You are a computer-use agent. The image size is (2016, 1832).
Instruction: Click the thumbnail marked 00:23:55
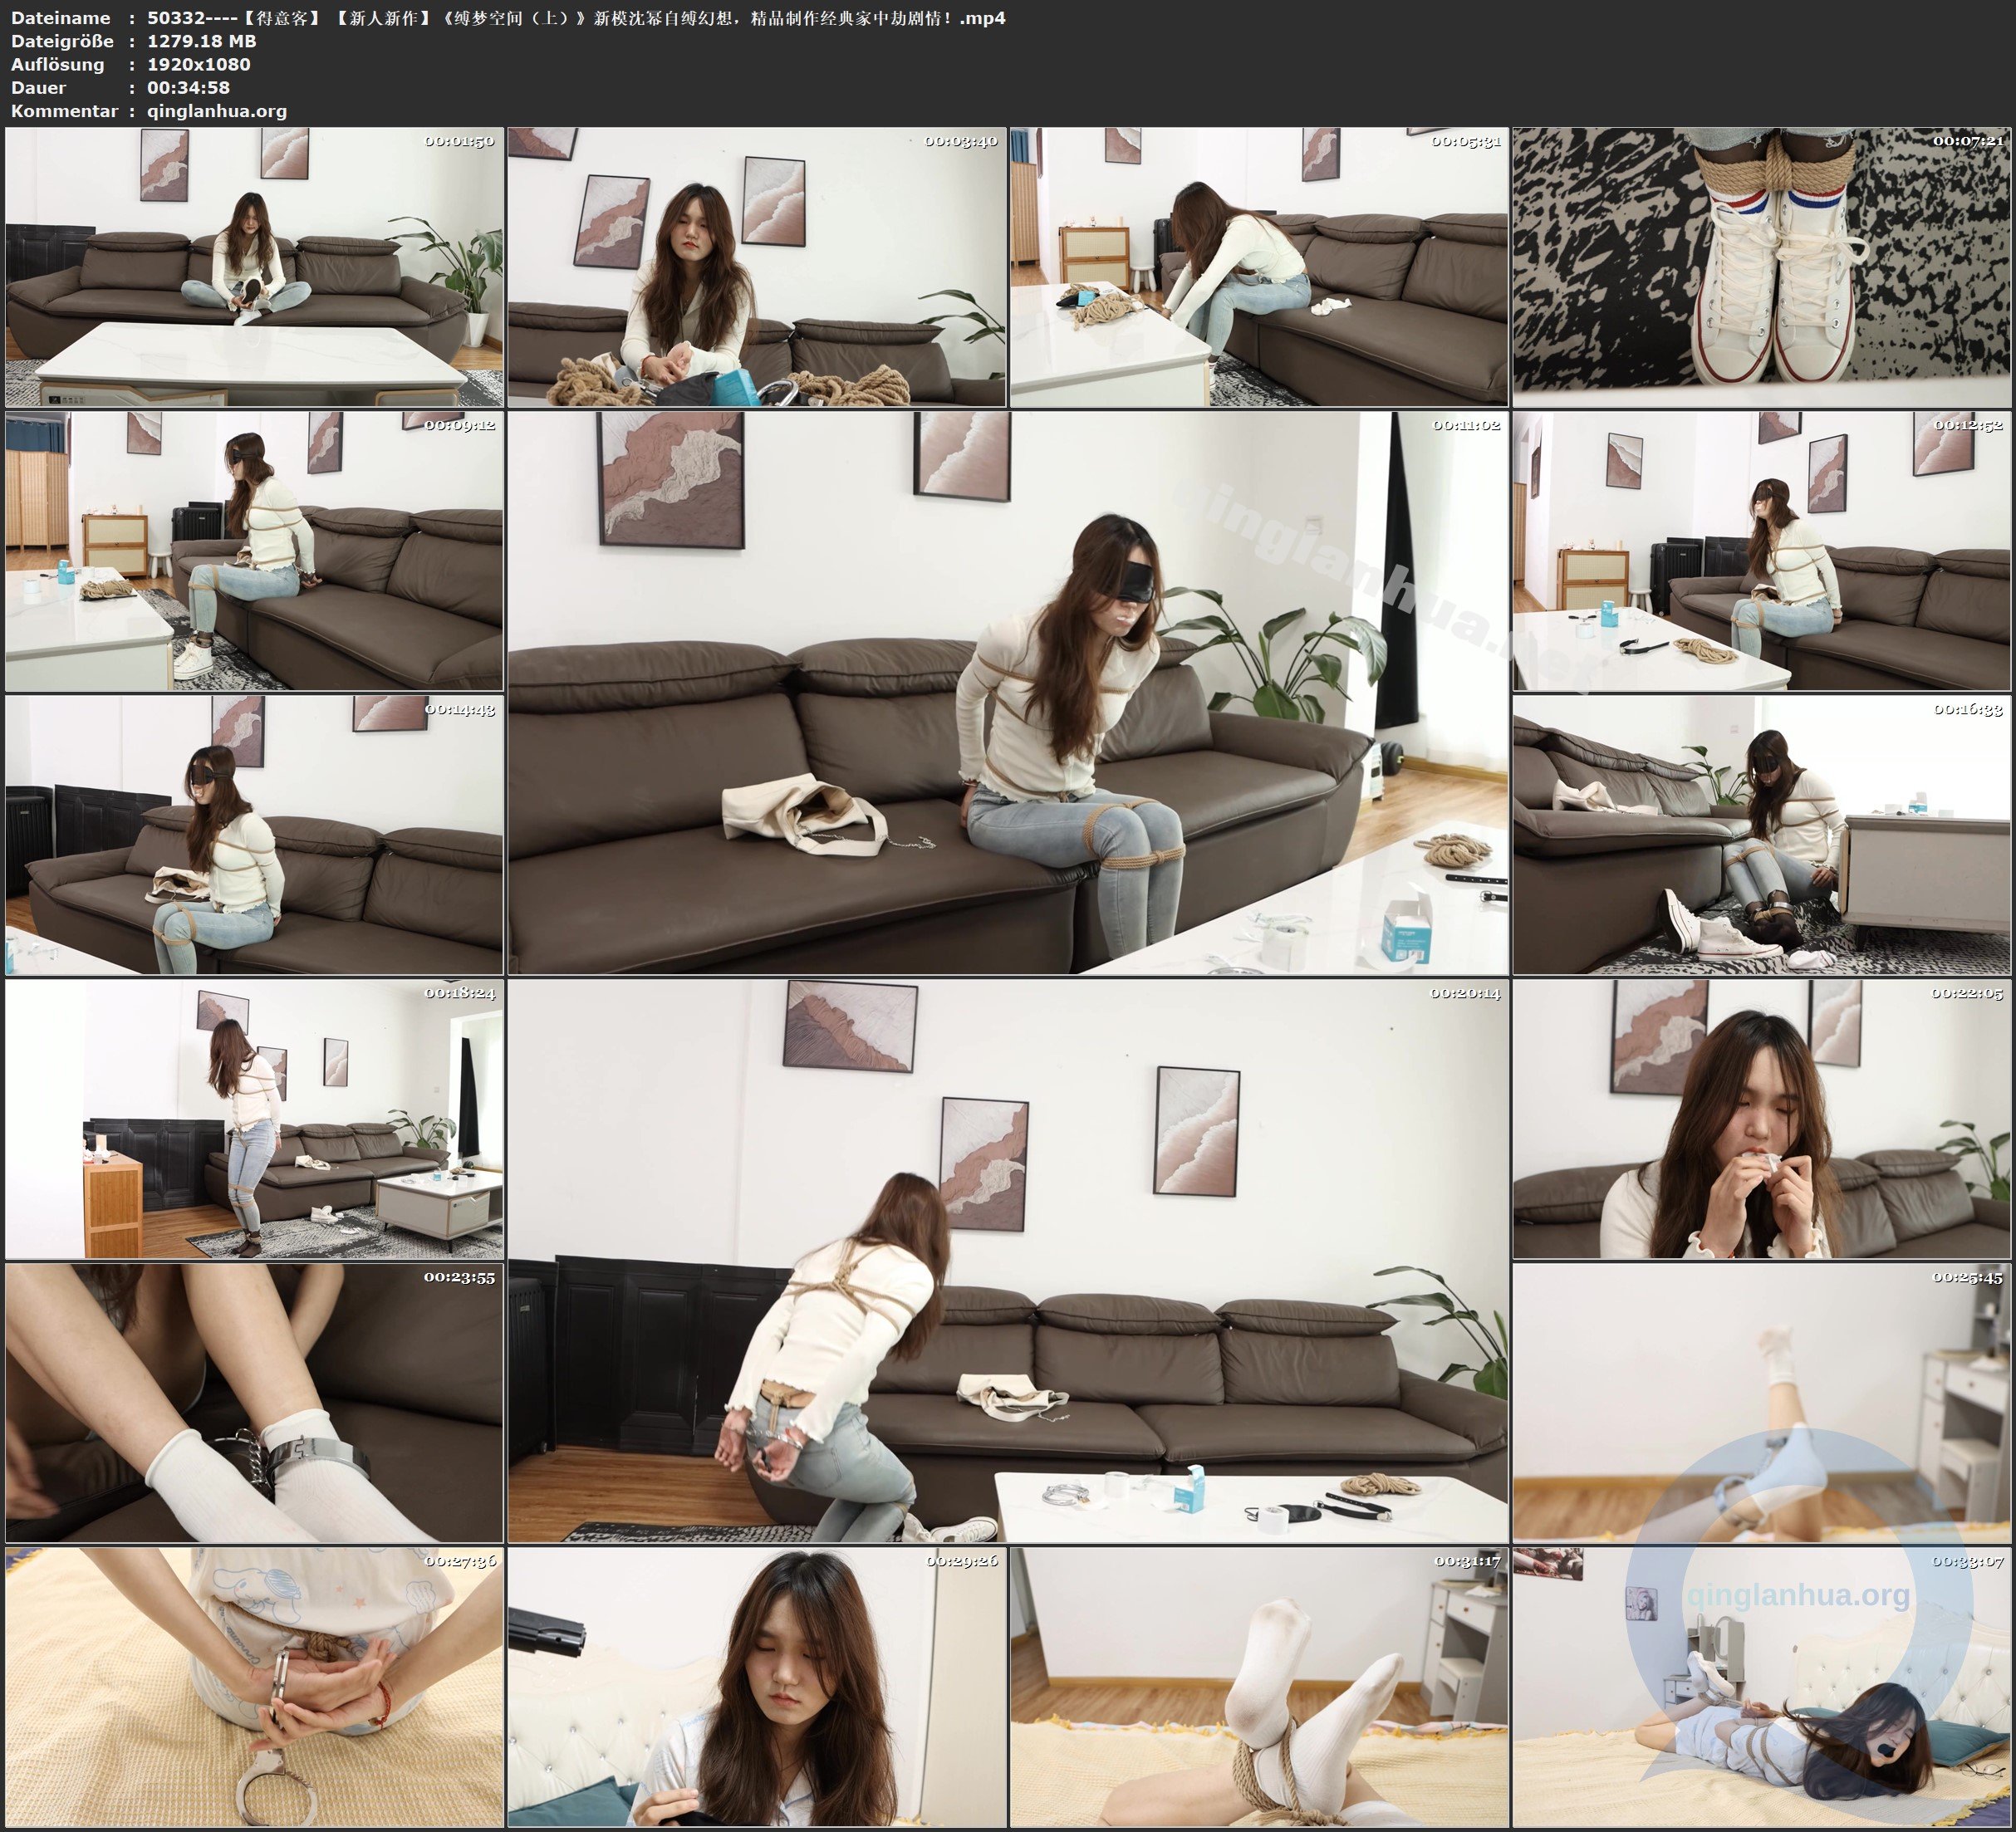(254, 1402)
